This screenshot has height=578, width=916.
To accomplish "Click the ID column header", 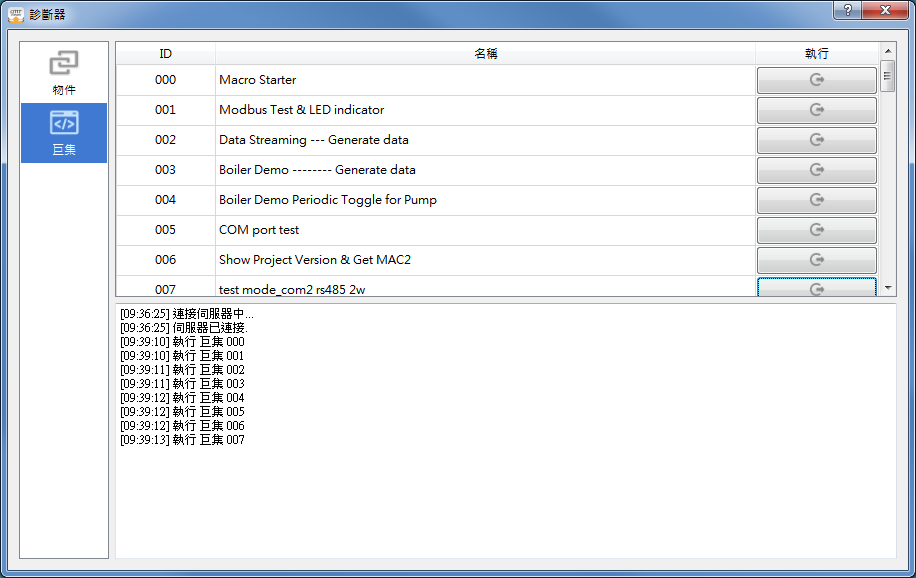I will [166, 54].
